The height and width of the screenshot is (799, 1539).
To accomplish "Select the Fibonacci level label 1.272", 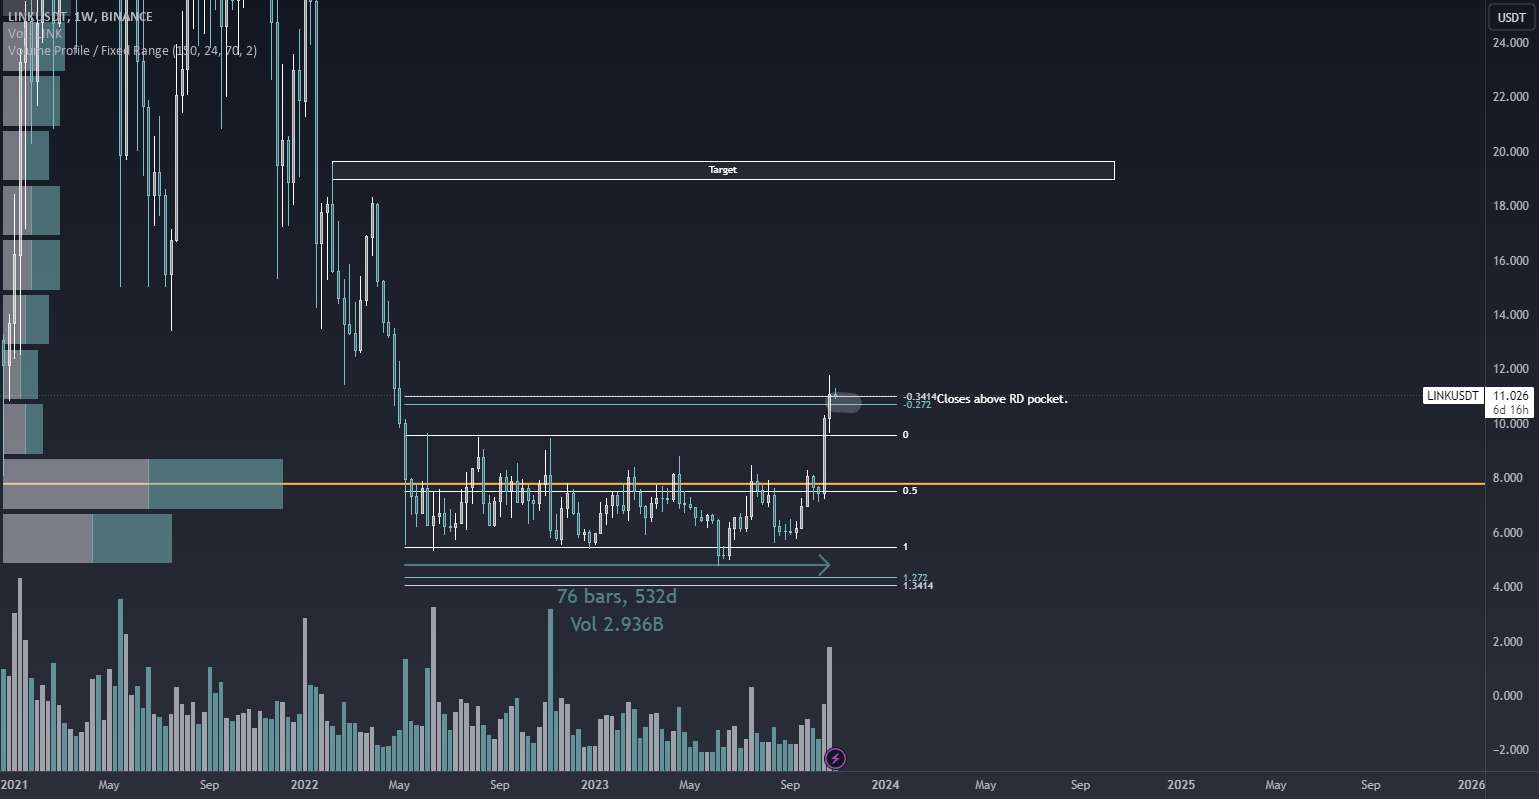I will tap(915, 578).
